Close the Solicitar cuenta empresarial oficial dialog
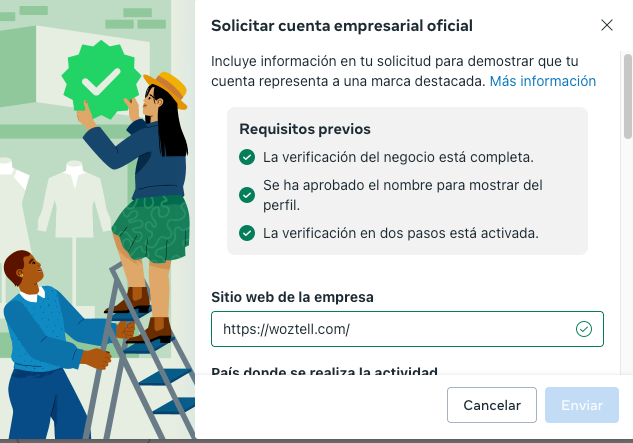 click(607, 25)
